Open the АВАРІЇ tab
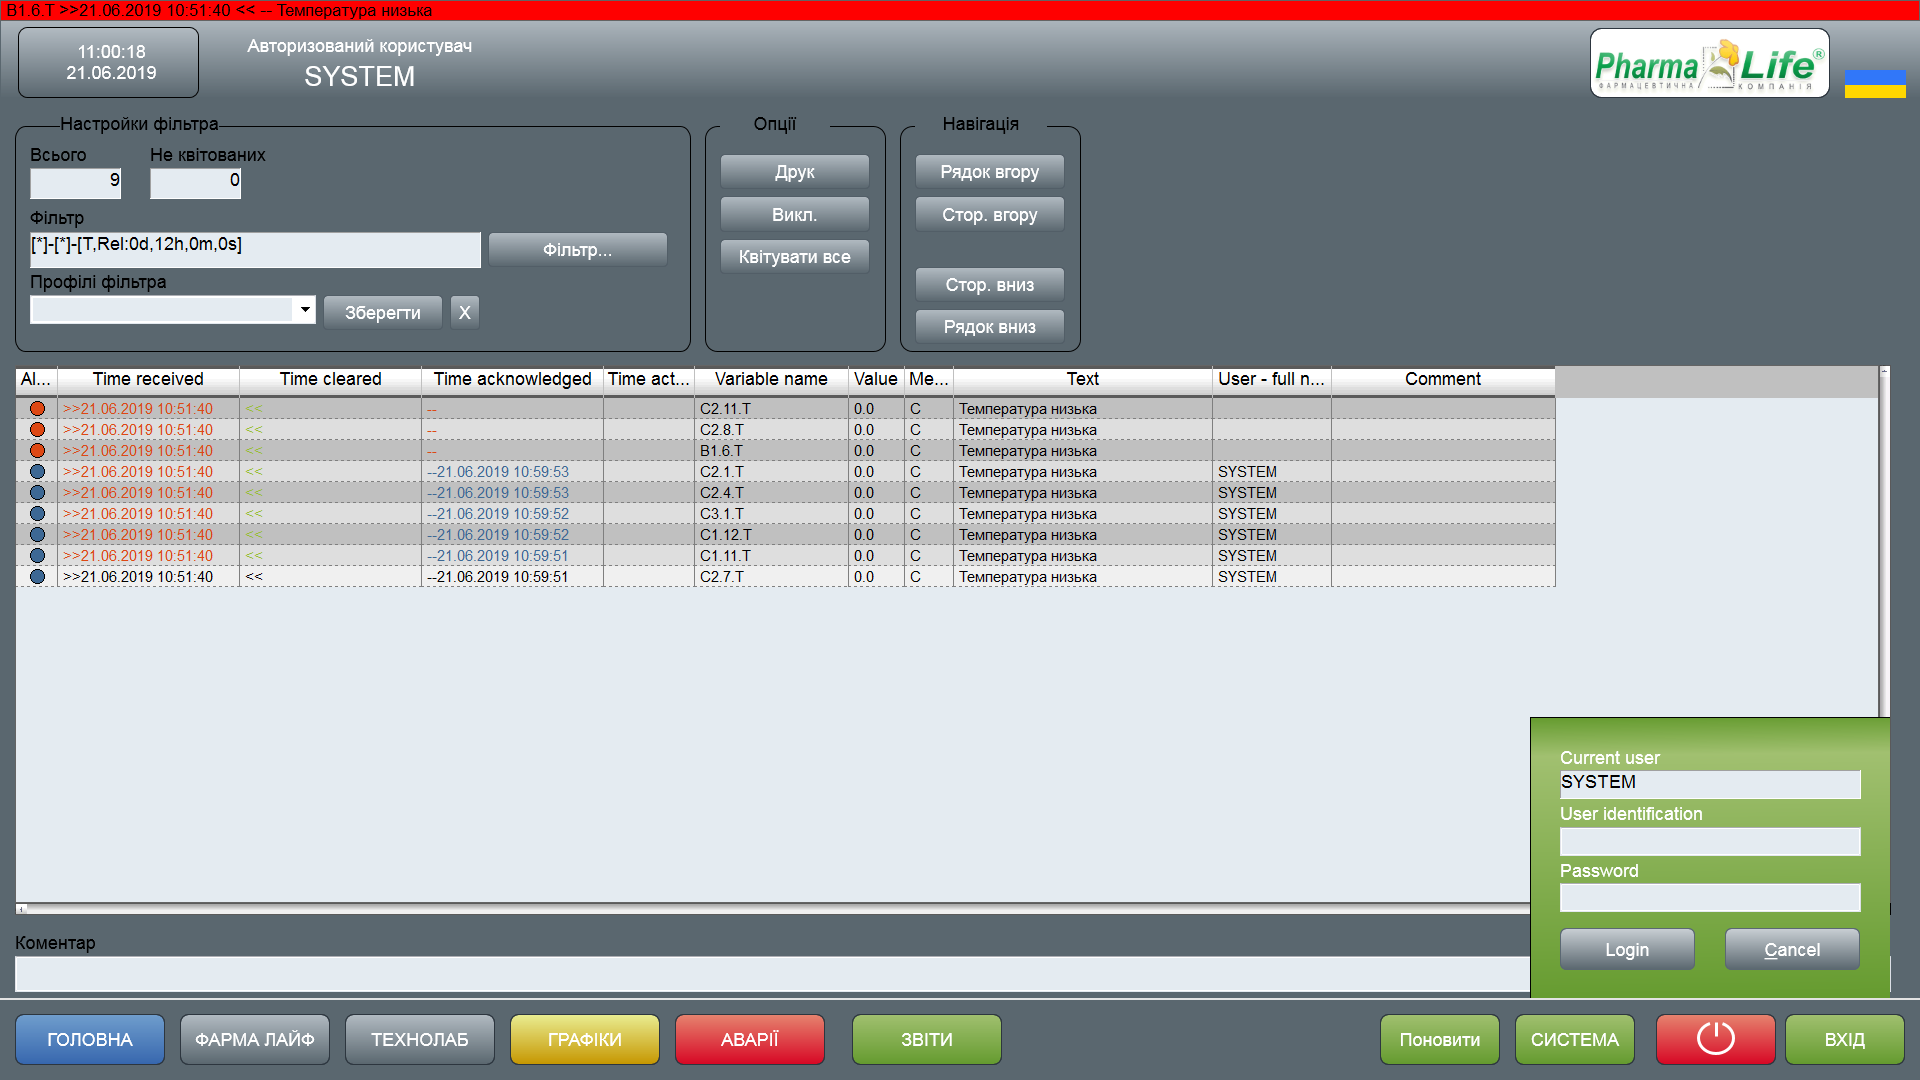The height and width of the screenshot is (1080, 1920). (749, 1039)
